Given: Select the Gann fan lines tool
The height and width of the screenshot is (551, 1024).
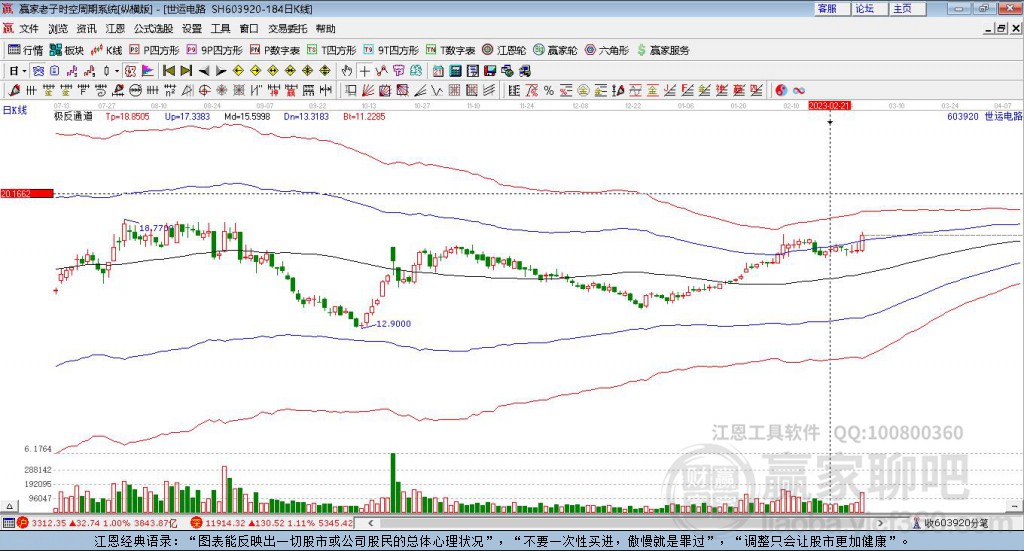Looking at the screenshot, I should (367, 90).
